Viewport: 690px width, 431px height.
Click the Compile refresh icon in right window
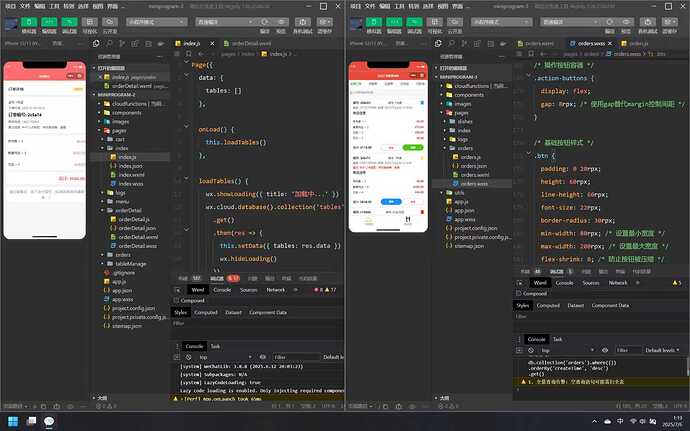pos(609,22)
